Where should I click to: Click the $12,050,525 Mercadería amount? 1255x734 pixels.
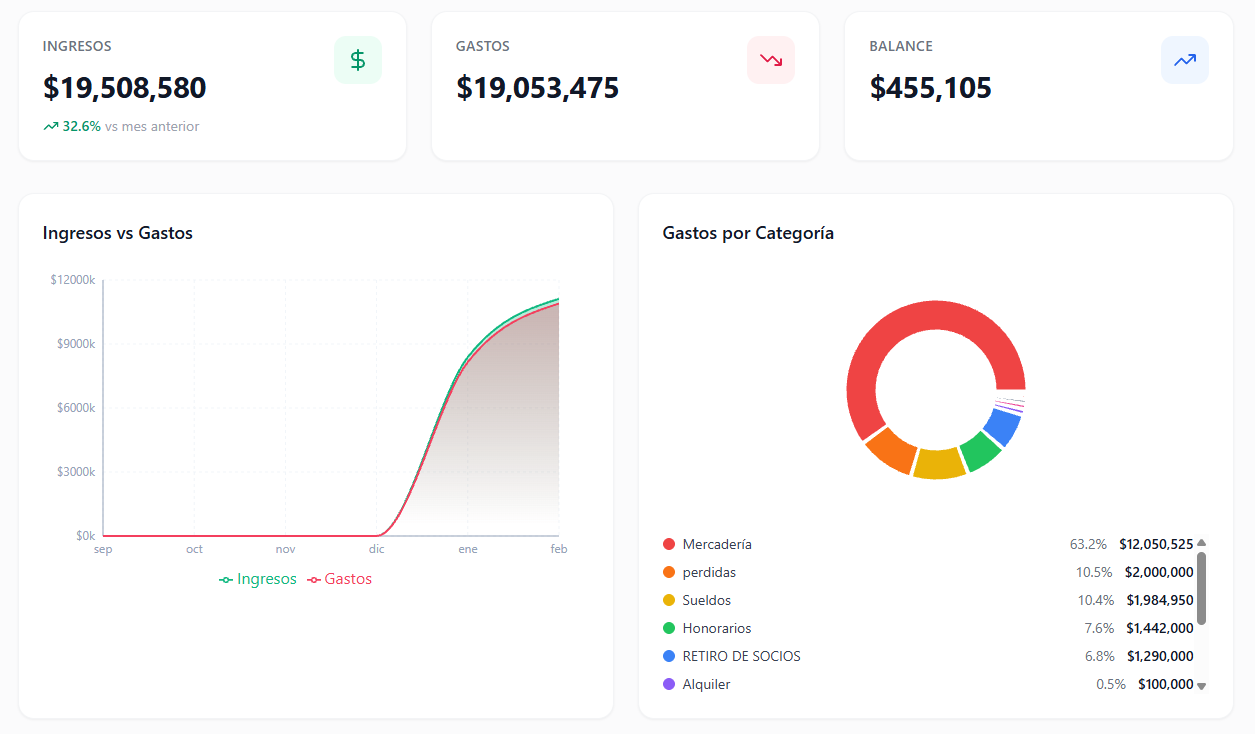coord(1156,544)
